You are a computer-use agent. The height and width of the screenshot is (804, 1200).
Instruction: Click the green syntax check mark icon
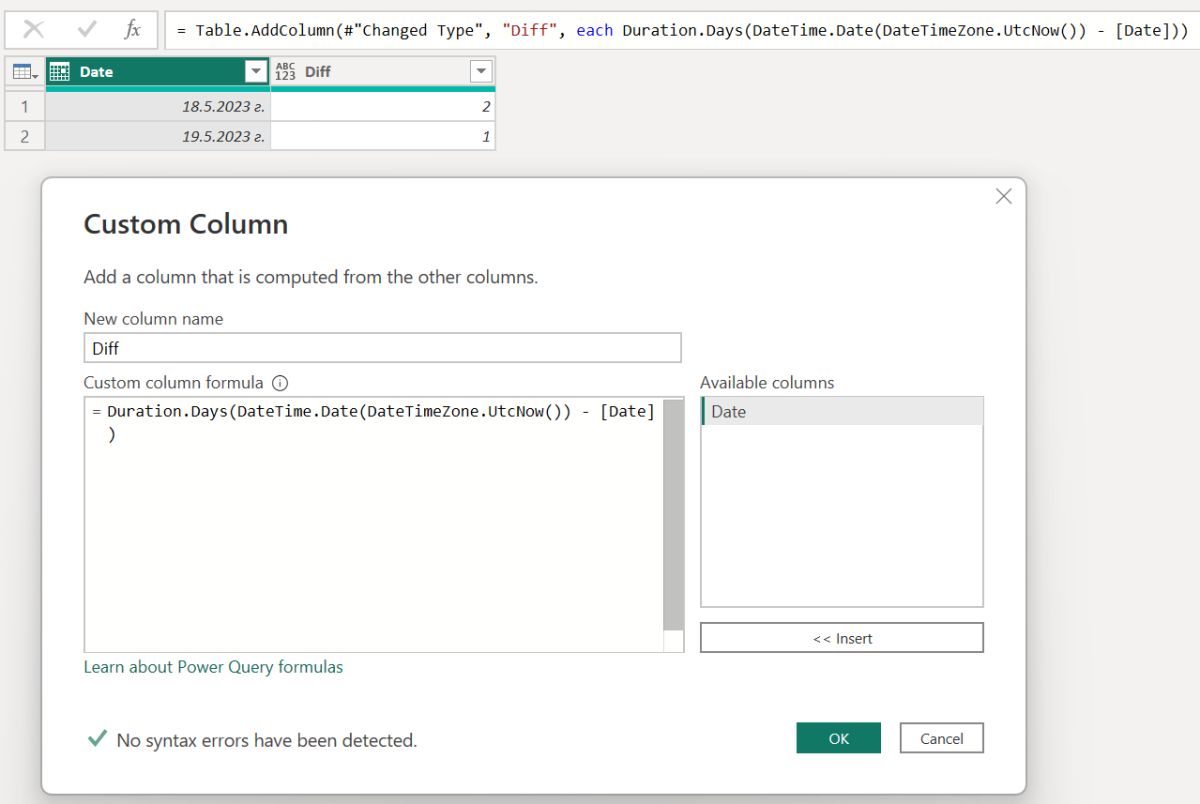(x=97, y=739)
